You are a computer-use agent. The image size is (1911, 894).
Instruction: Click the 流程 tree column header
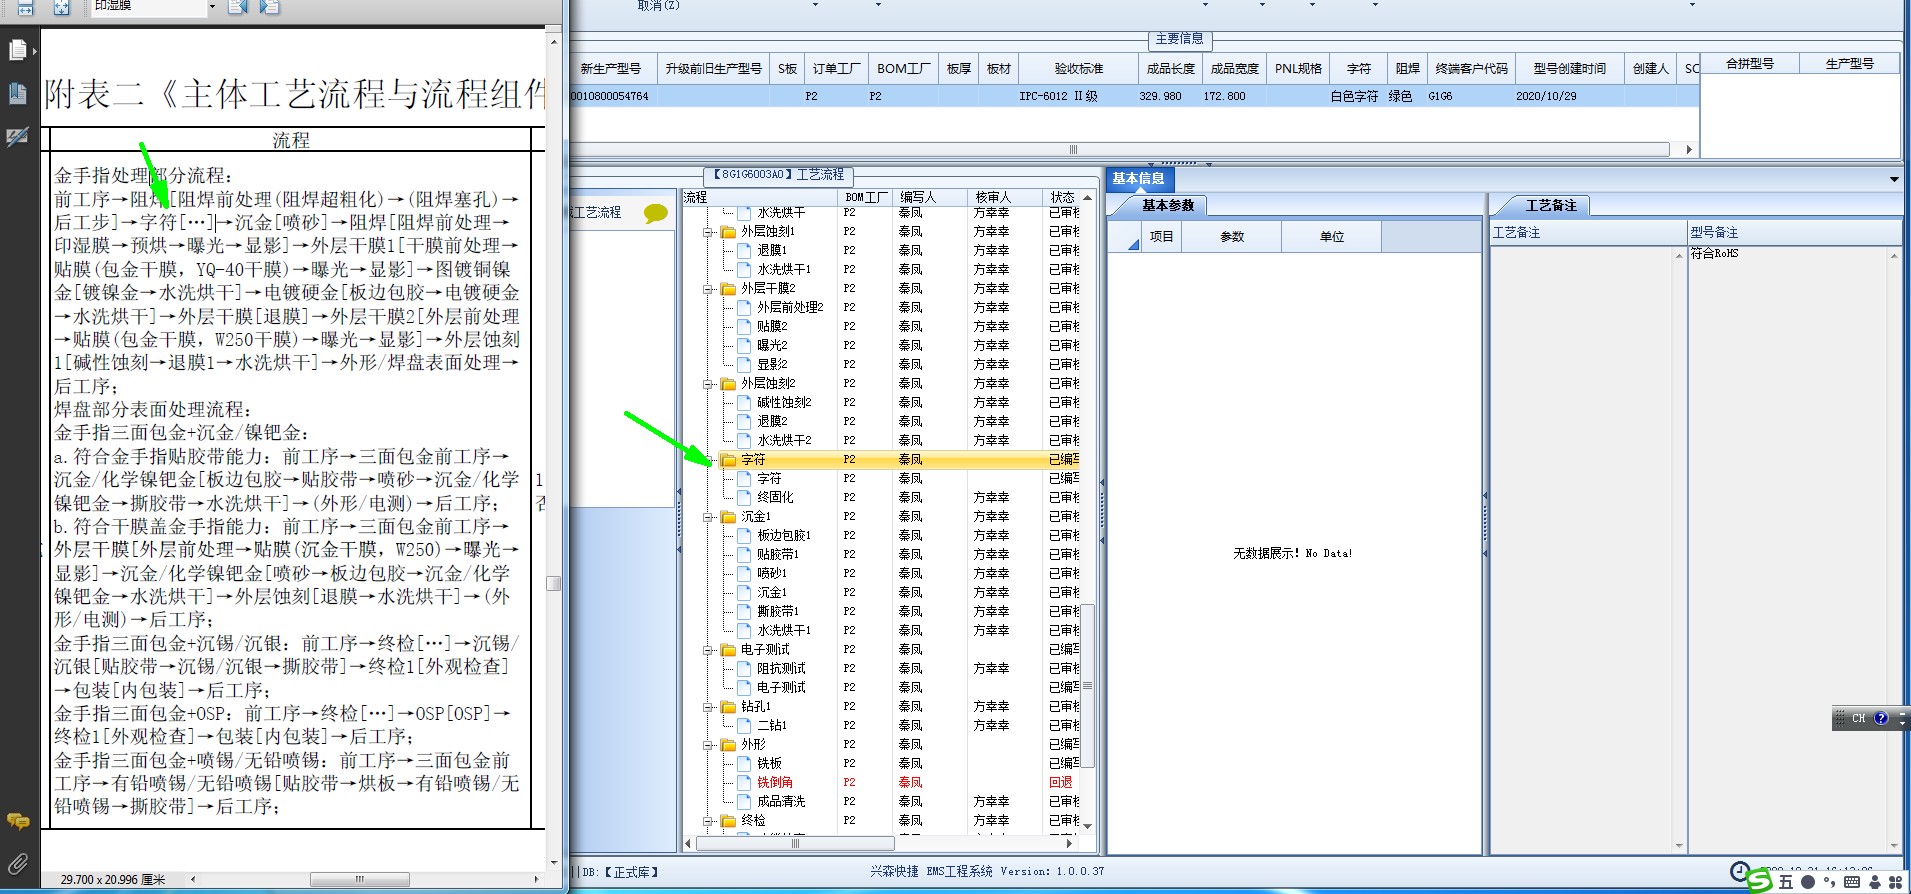[x=760, y=198]
